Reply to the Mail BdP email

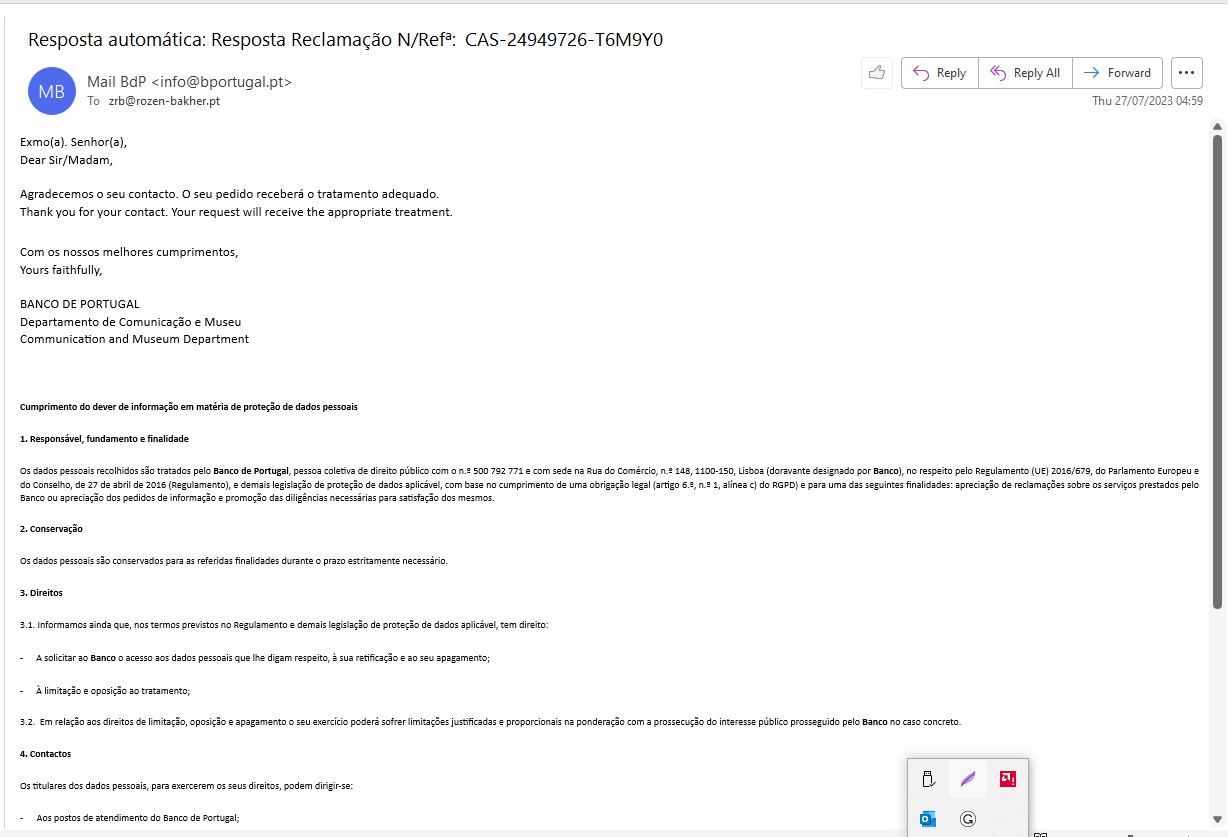pyautogui.click(x=940, y=73)
